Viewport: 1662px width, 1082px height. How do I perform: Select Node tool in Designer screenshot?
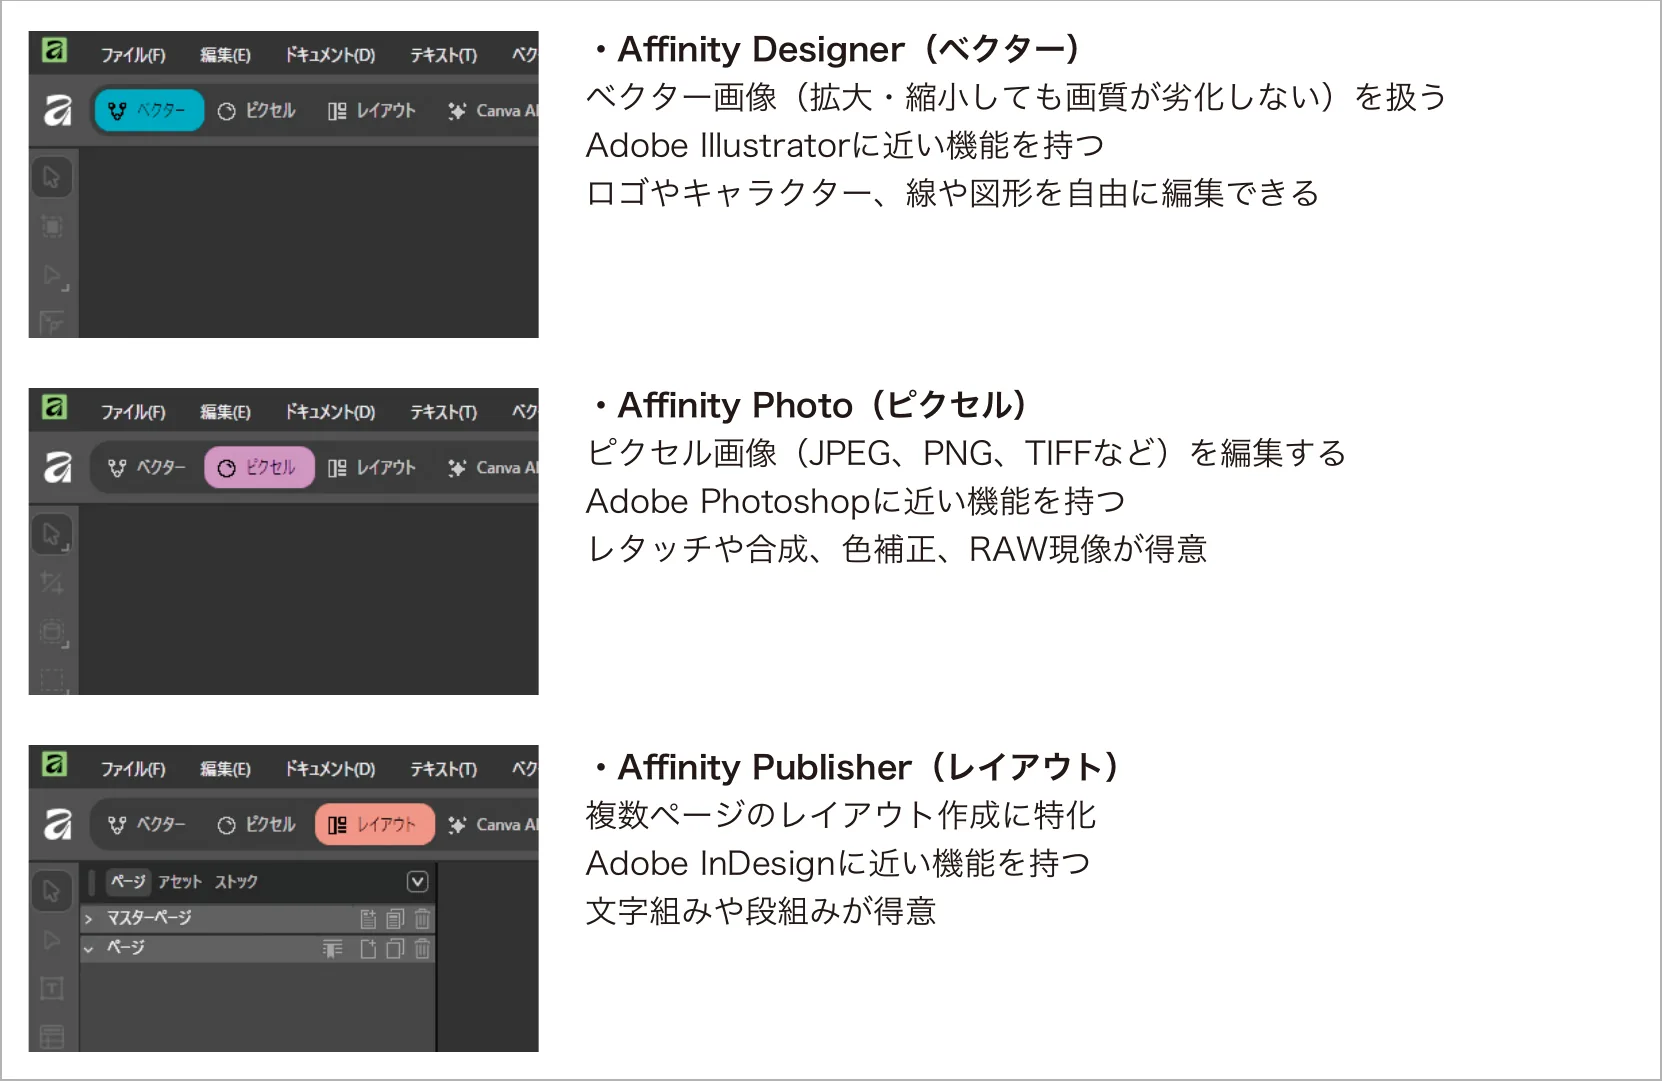coord(53,275)
